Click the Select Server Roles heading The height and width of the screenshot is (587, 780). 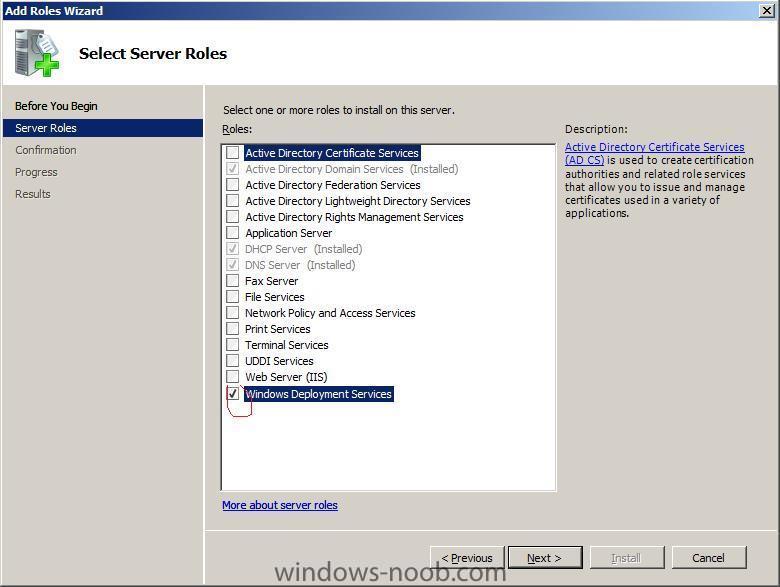point(153,53)
